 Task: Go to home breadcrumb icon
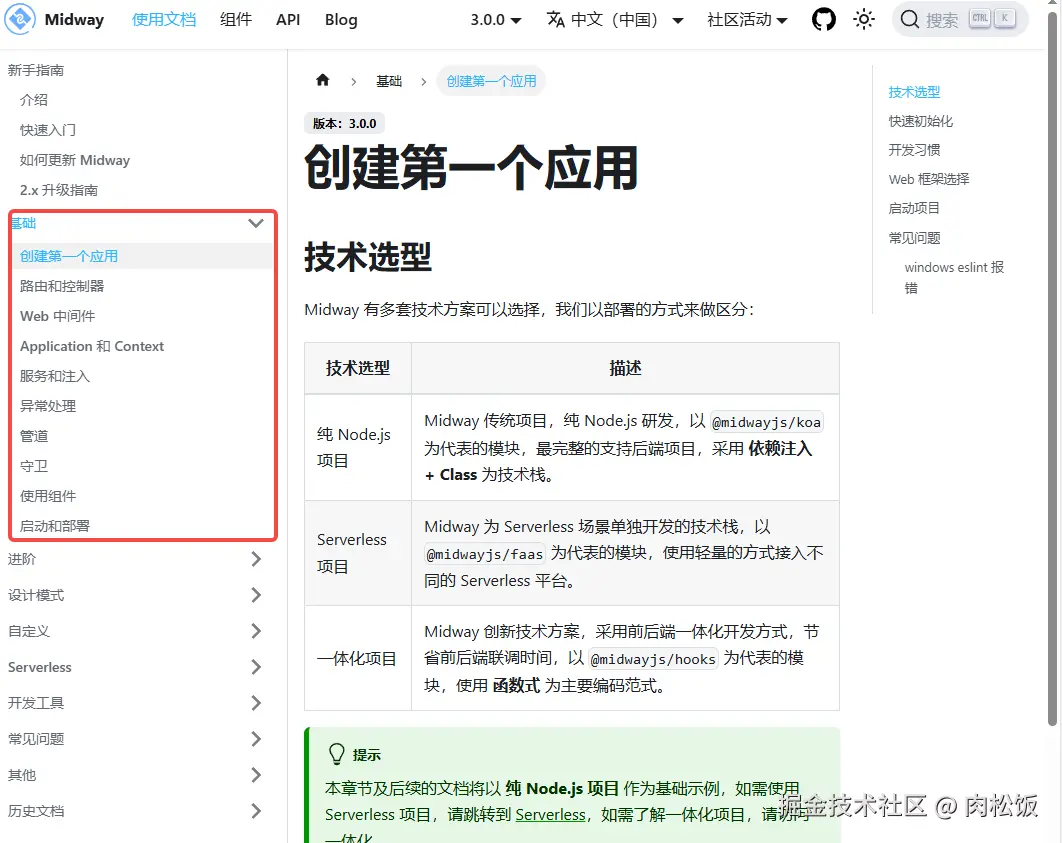[322, 81]
